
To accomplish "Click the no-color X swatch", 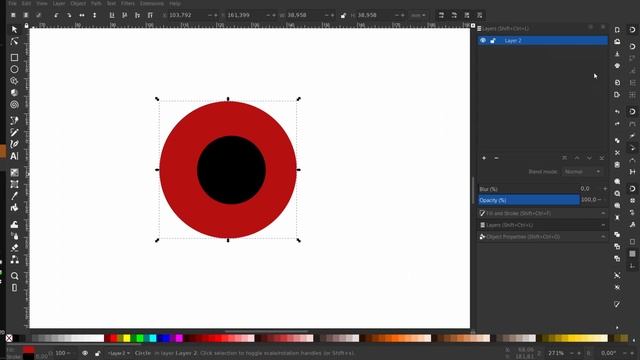I will click(9, 338).
